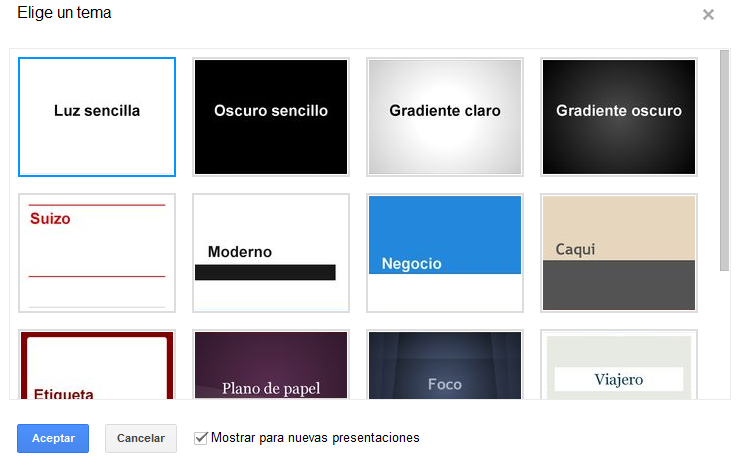Click the Elige un tema dialog title
The height and width of the screenshot is (465, 743).
[64, 14]
